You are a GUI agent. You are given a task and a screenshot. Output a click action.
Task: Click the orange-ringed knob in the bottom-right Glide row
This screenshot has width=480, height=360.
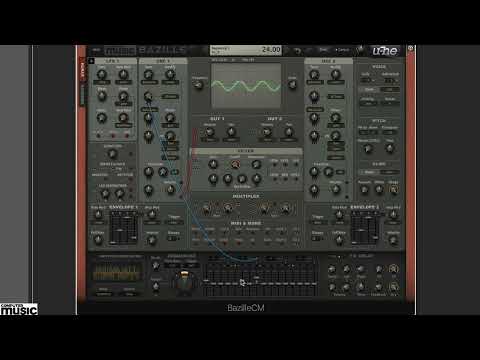click(x=393, y=189)
